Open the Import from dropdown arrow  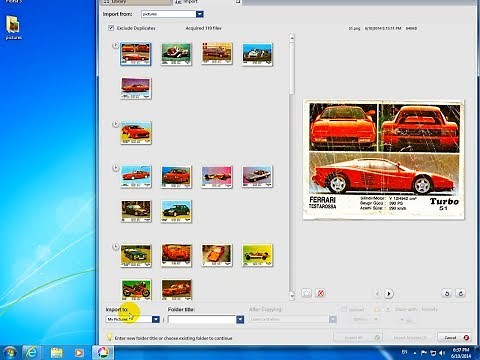[x=200, y=14]
